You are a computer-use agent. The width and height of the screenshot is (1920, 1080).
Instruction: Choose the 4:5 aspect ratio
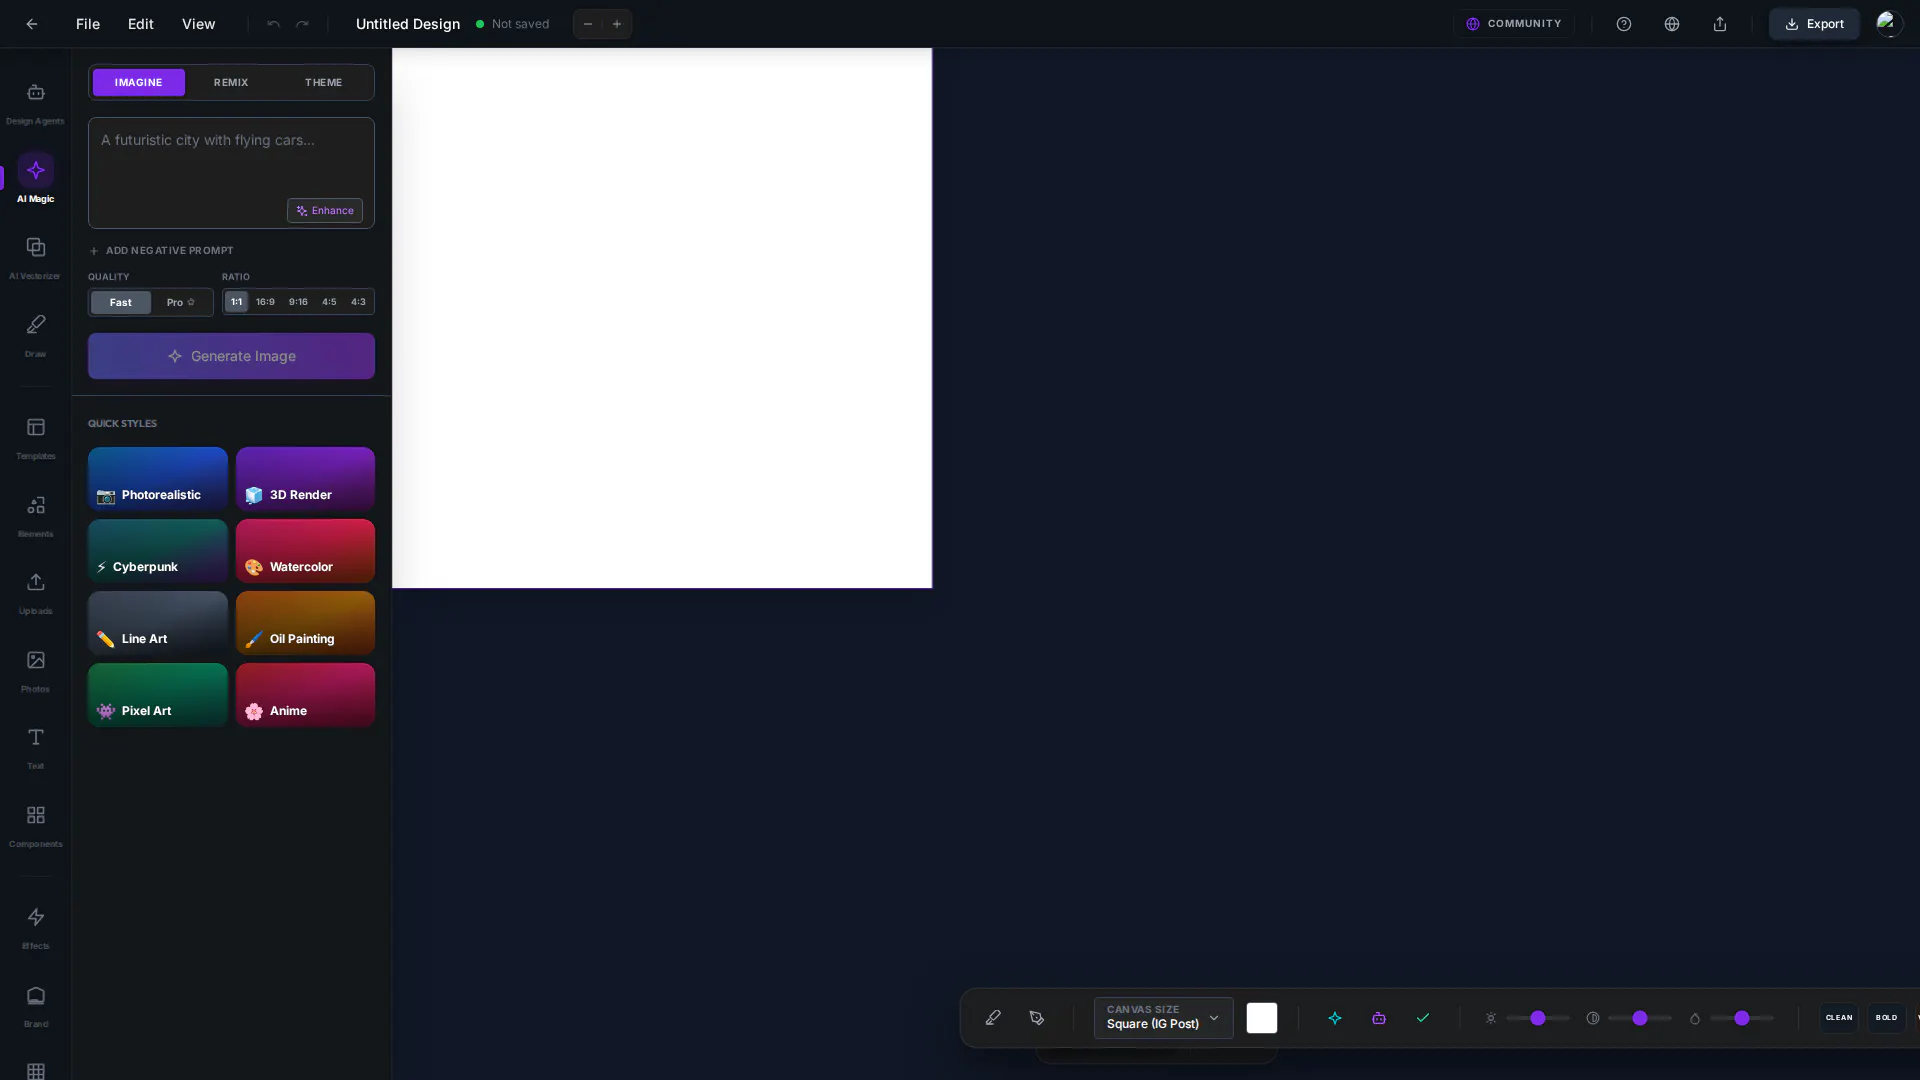click(x=329, y=302)
